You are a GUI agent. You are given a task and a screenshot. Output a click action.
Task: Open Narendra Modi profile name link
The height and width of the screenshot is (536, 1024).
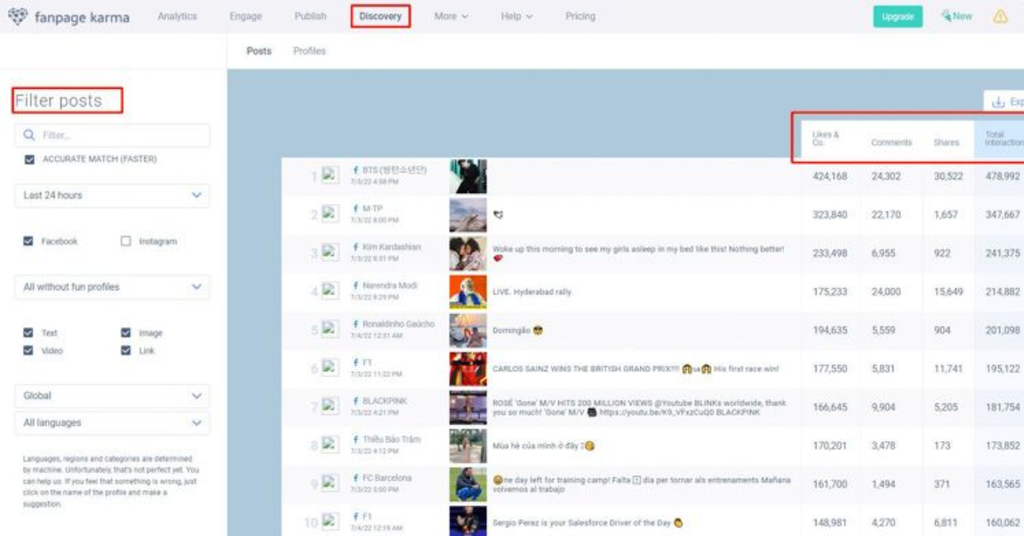[x=390, y=285]
